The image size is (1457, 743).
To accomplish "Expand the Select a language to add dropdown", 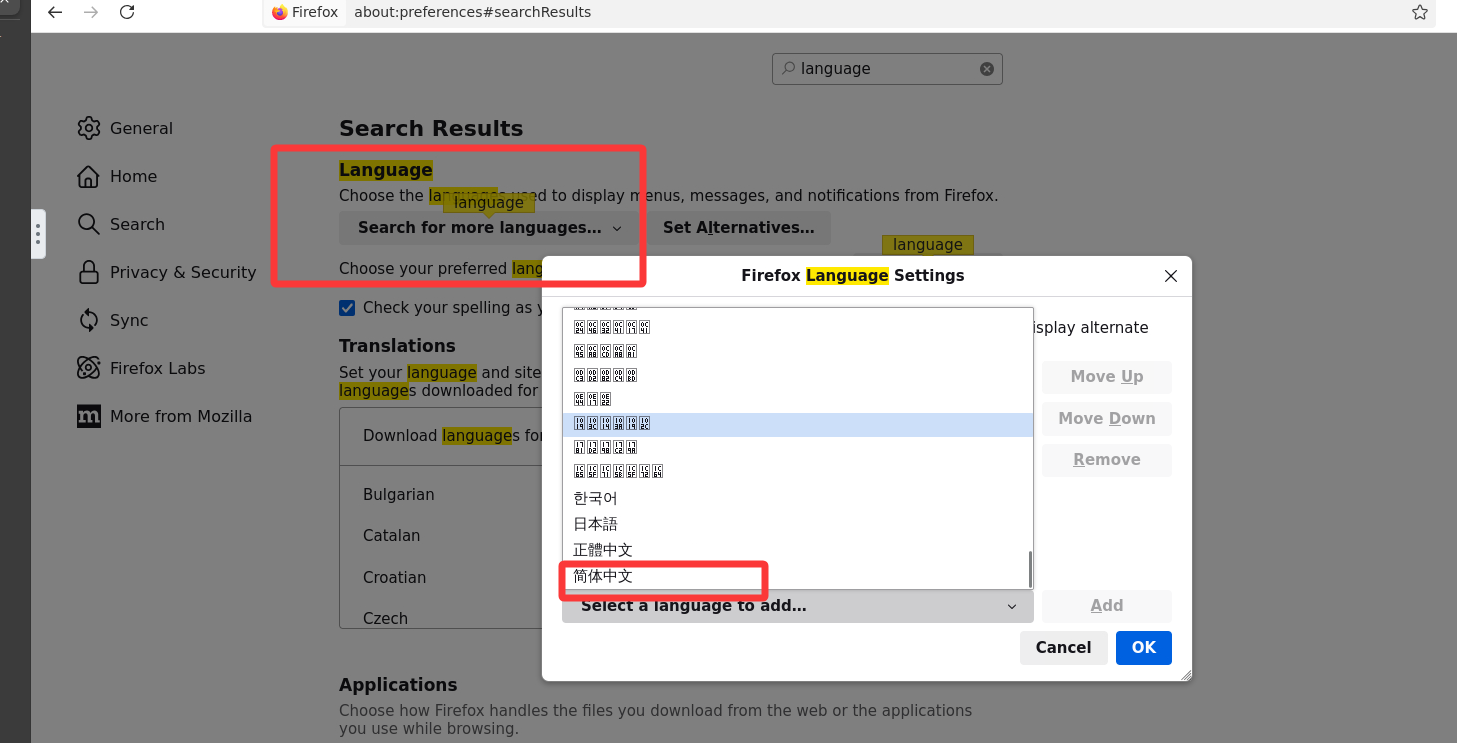I will pos(798,606).
